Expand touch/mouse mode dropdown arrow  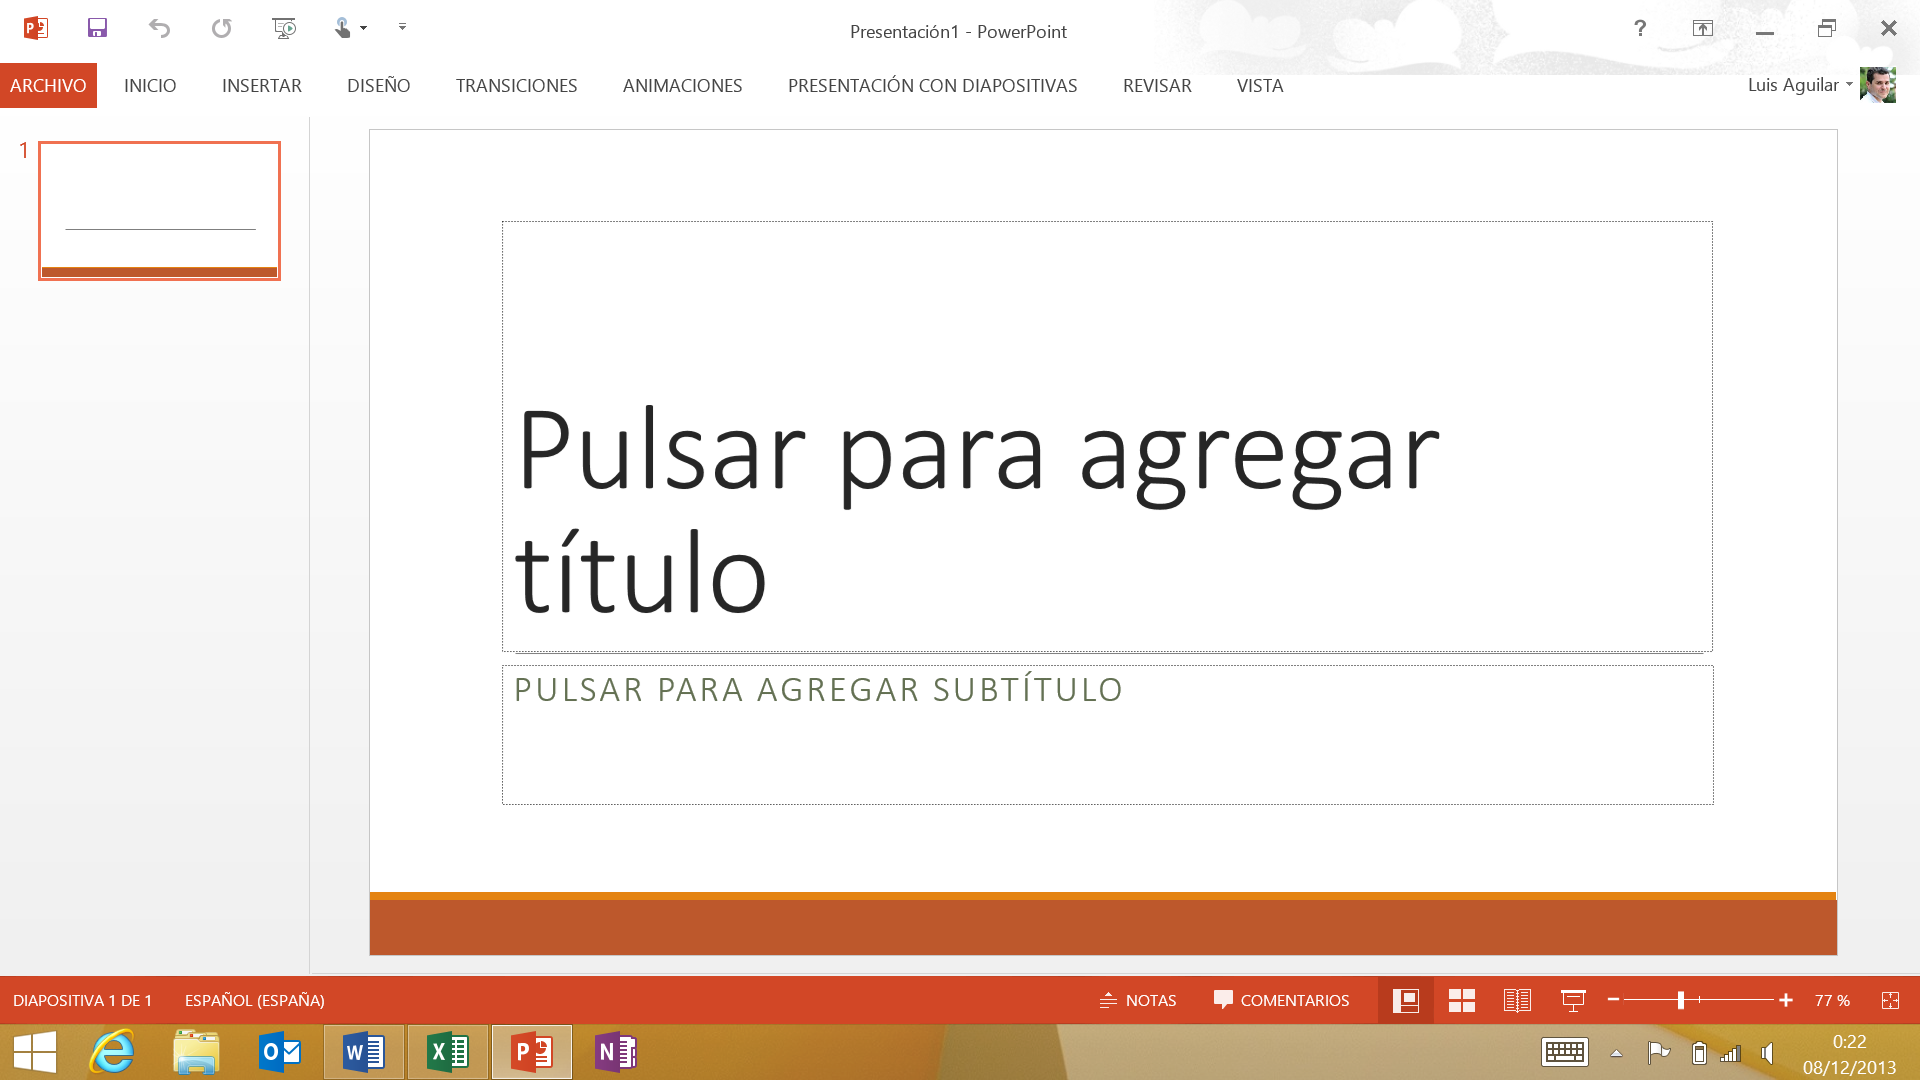point(364,28)
